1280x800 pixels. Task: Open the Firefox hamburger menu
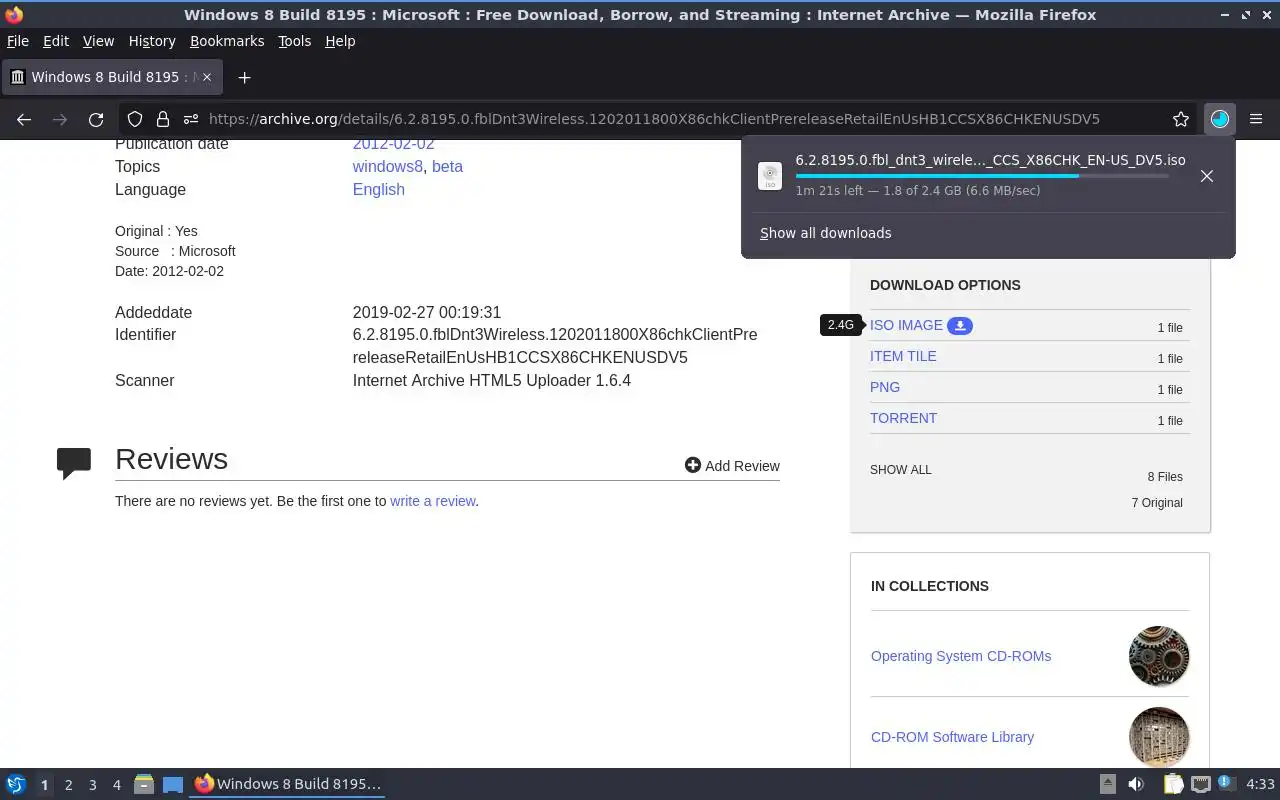point(1256,119)
